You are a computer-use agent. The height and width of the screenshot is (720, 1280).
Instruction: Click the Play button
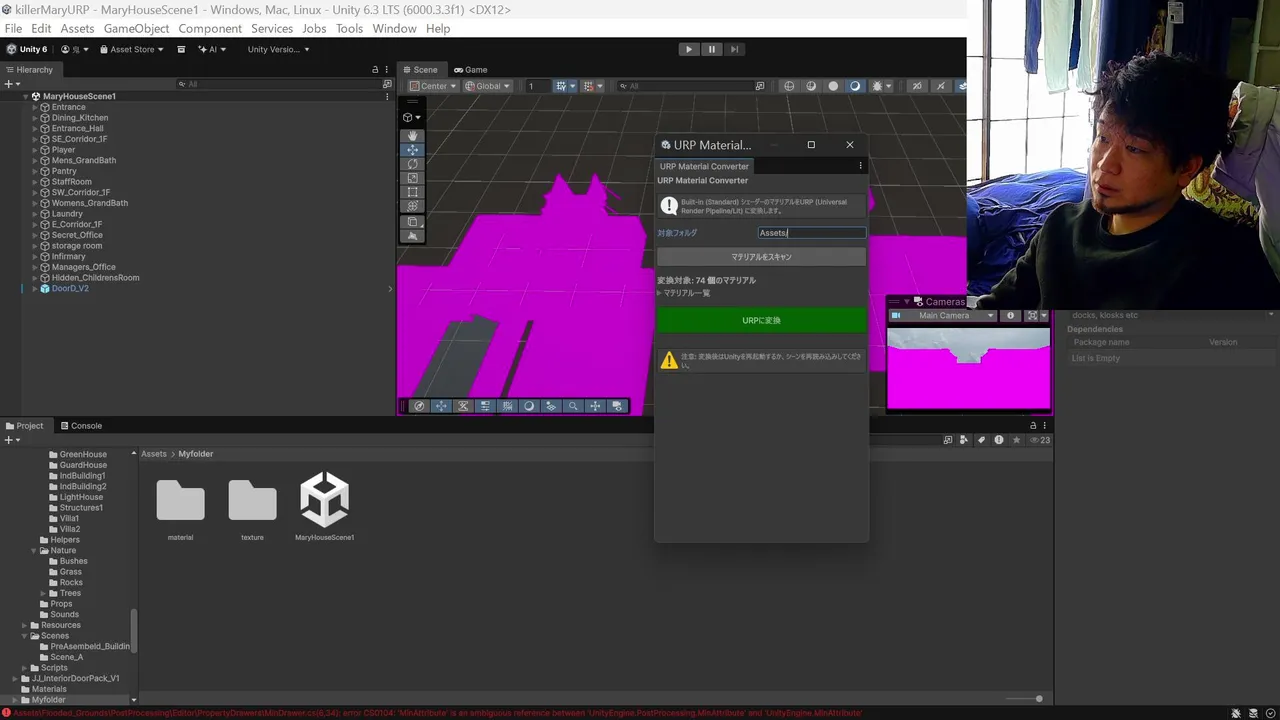(688, 49)
